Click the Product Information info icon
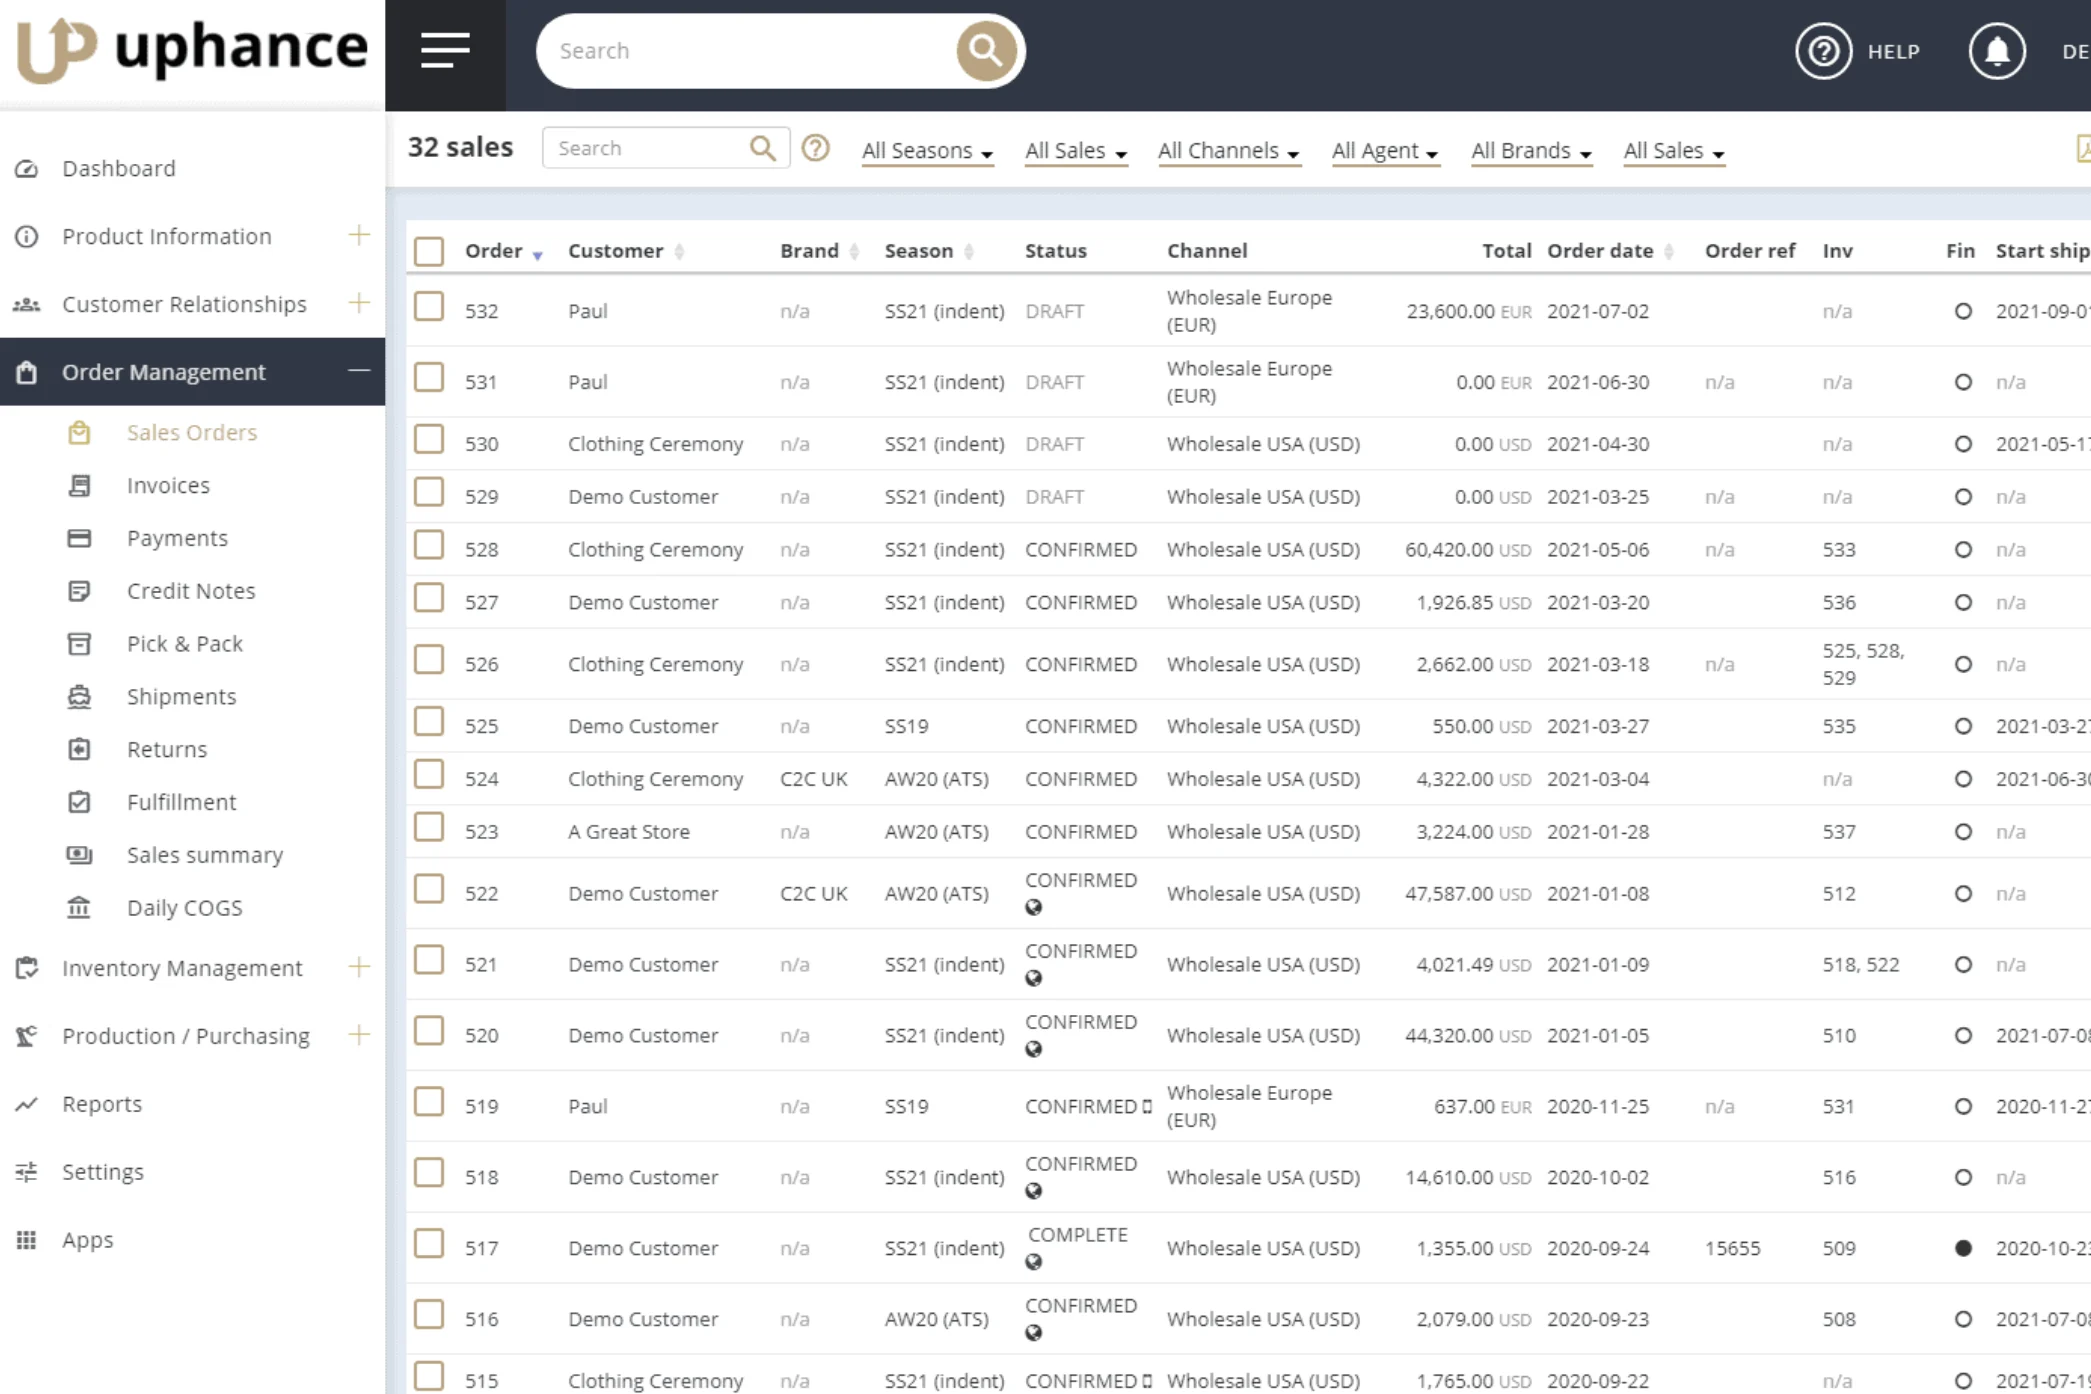2091x1394 pixels. tap(27, 236)
